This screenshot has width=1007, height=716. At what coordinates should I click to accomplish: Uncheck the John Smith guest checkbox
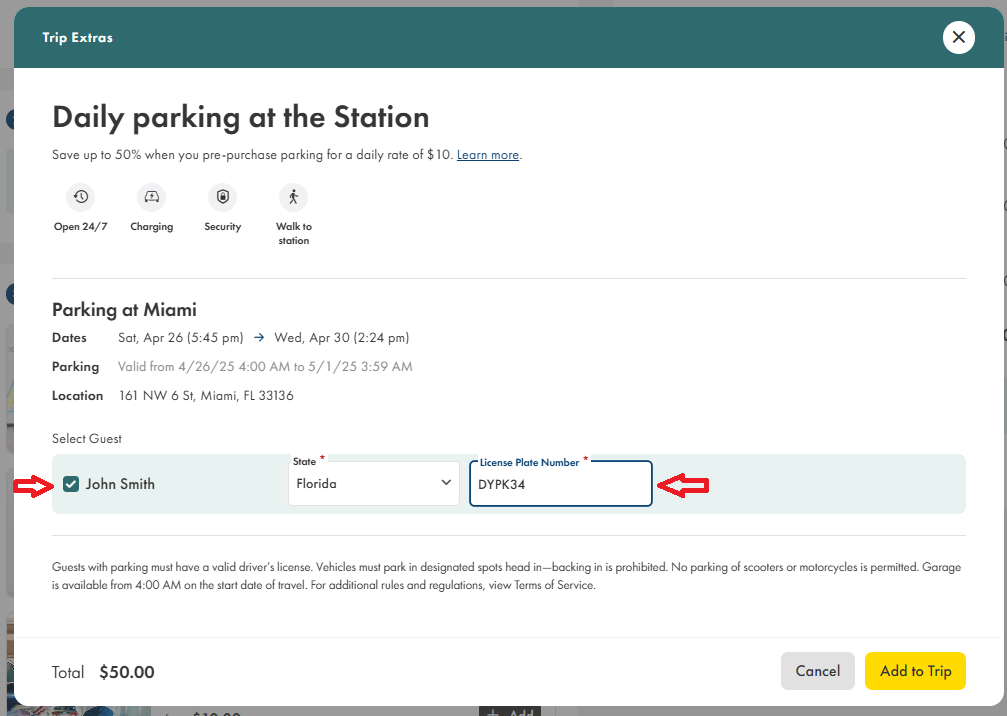tap(71, 484)
